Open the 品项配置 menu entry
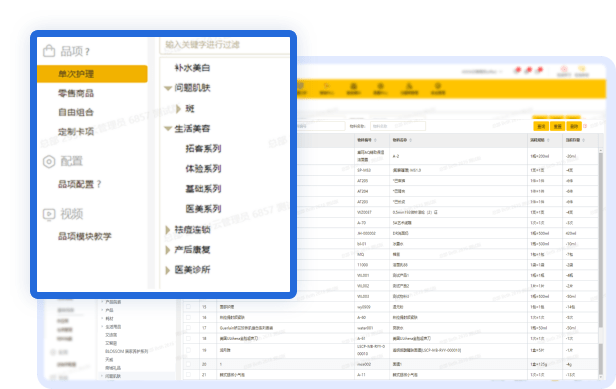Screen dimensions: 616x389 point(76,184)
